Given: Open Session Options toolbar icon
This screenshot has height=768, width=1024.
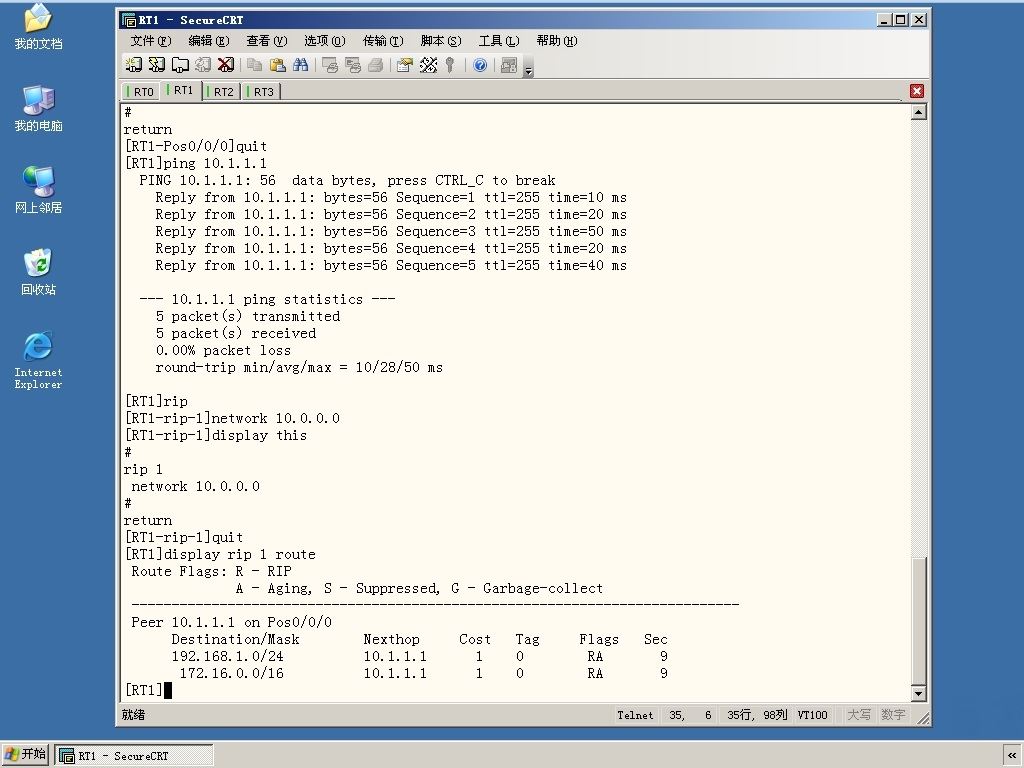Looking at the screenshot, I should pyautogui.click(x=405, y=65).
